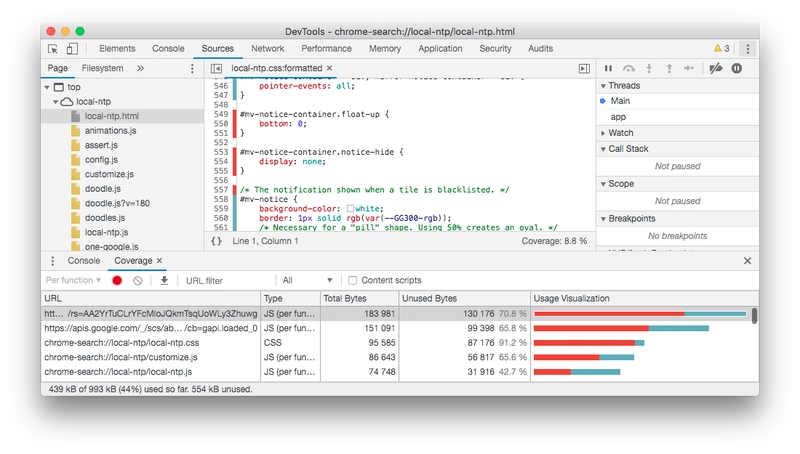Select the Page navigator tab
The width and height of the screenshot is (800, 454).
coord(58,68)
